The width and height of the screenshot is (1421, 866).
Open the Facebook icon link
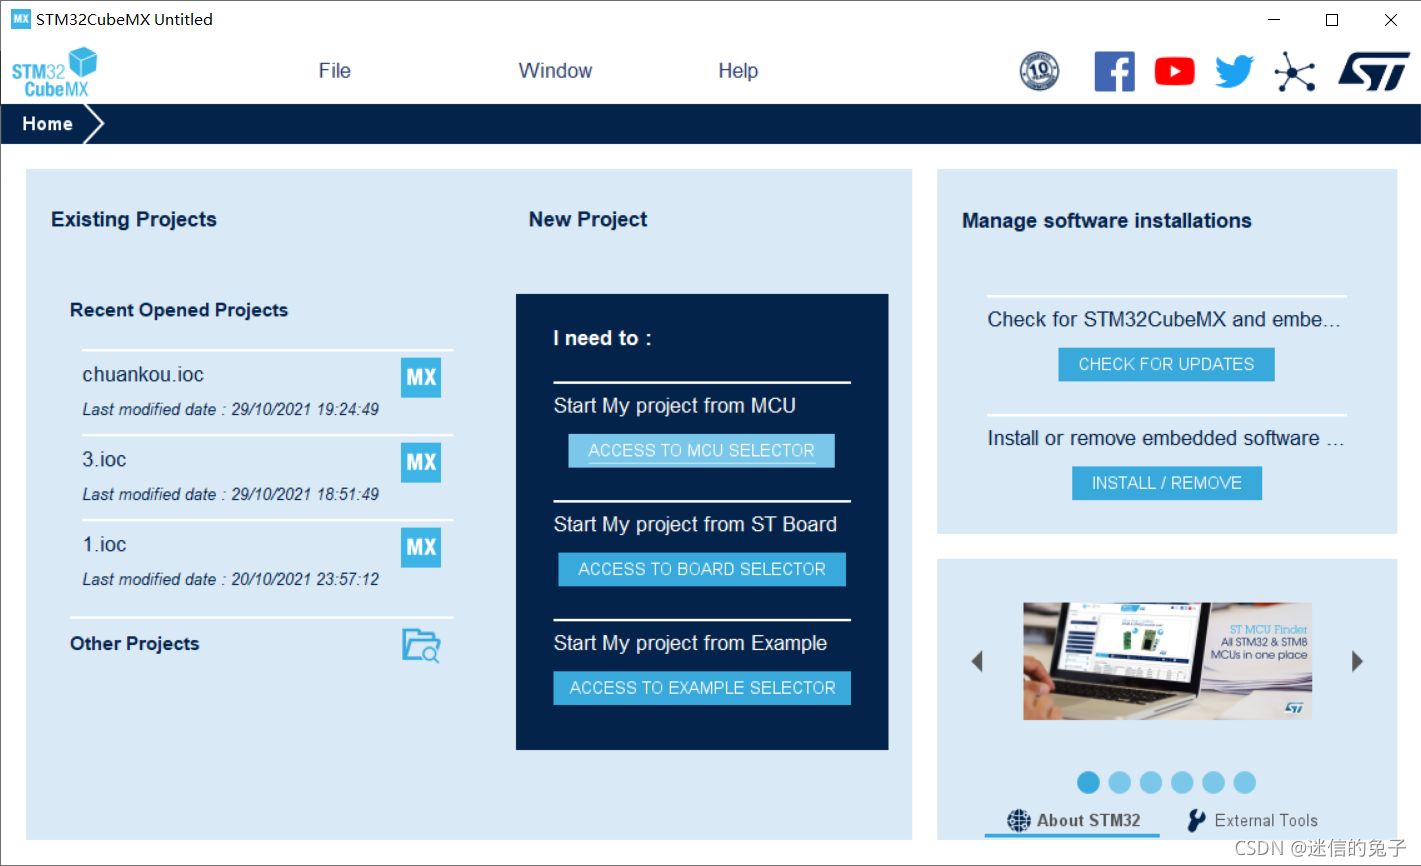(x=1114, y=71)
